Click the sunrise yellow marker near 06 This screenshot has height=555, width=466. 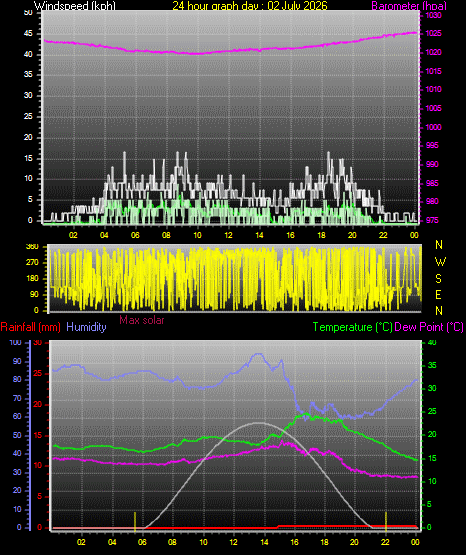135,521
